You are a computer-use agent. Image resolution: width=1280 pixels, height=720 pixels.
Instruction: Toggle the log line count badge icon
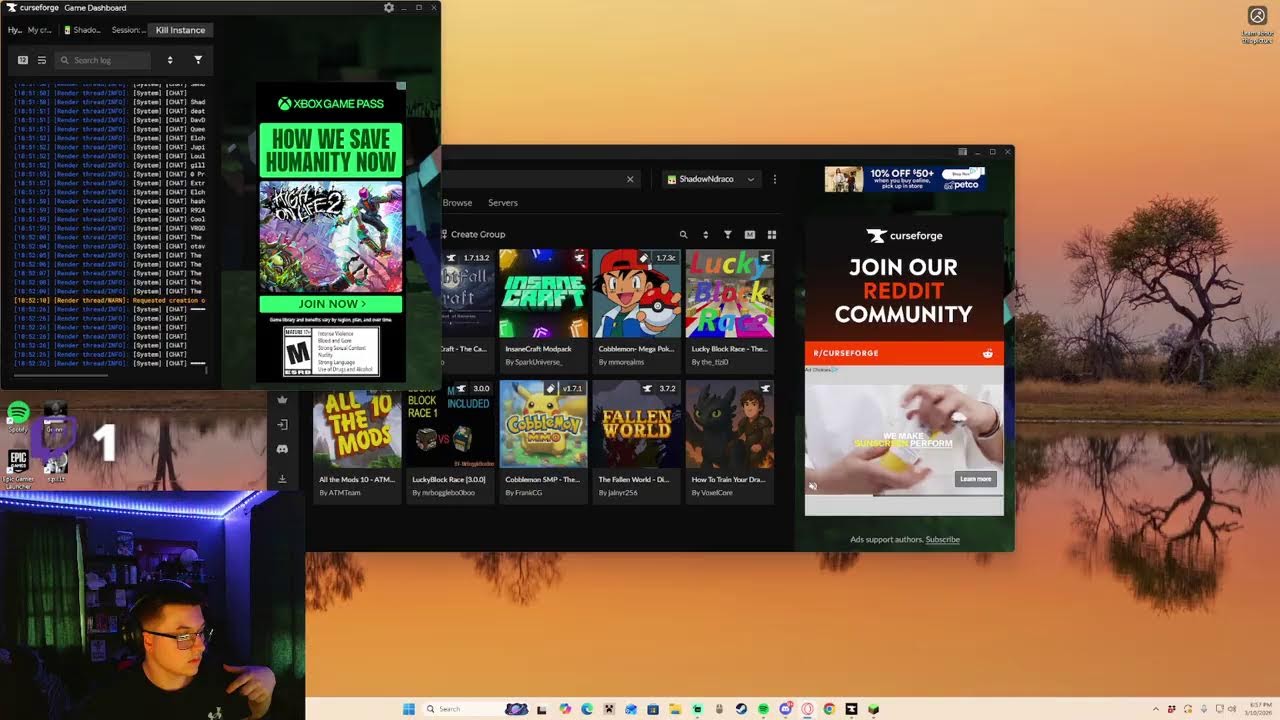23,60
